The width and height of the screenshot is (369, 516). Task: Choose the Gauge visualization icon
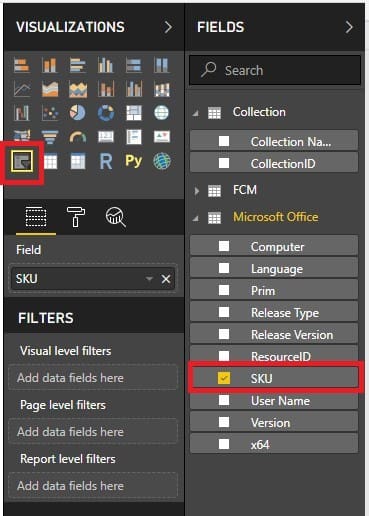[x=78, y=137]
